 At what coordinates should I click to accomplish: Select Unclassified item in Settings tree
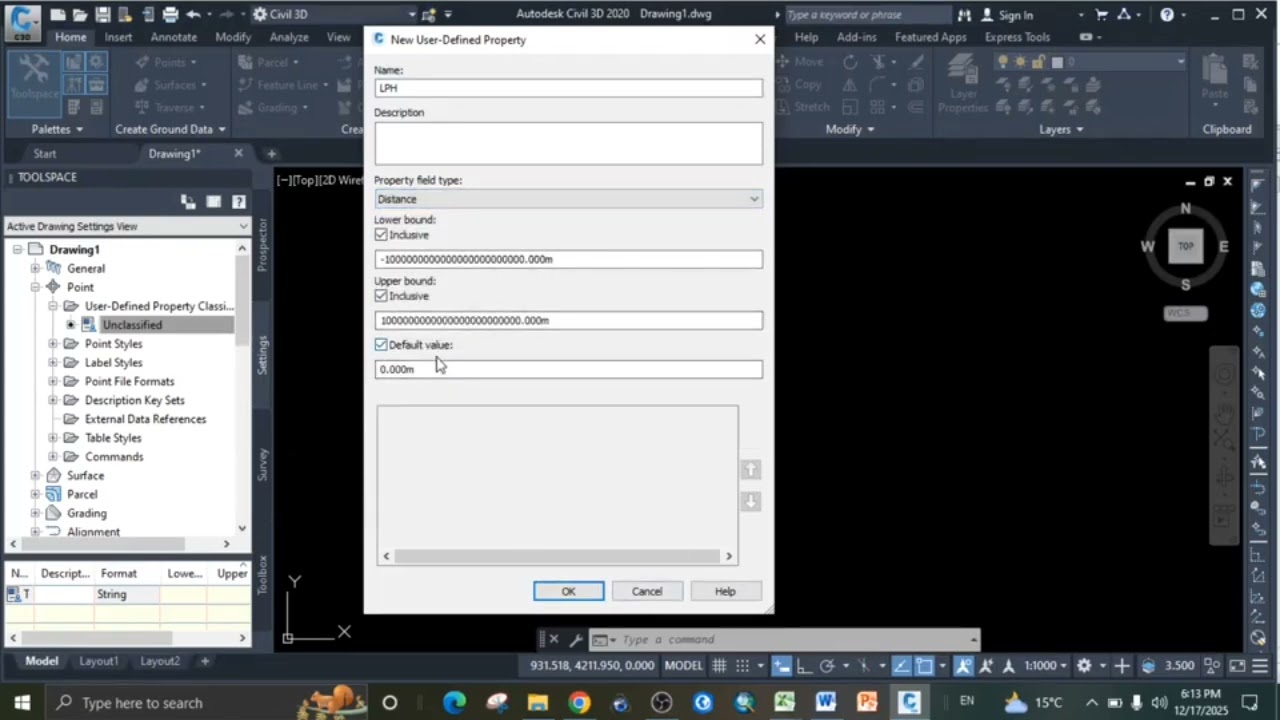132,325
